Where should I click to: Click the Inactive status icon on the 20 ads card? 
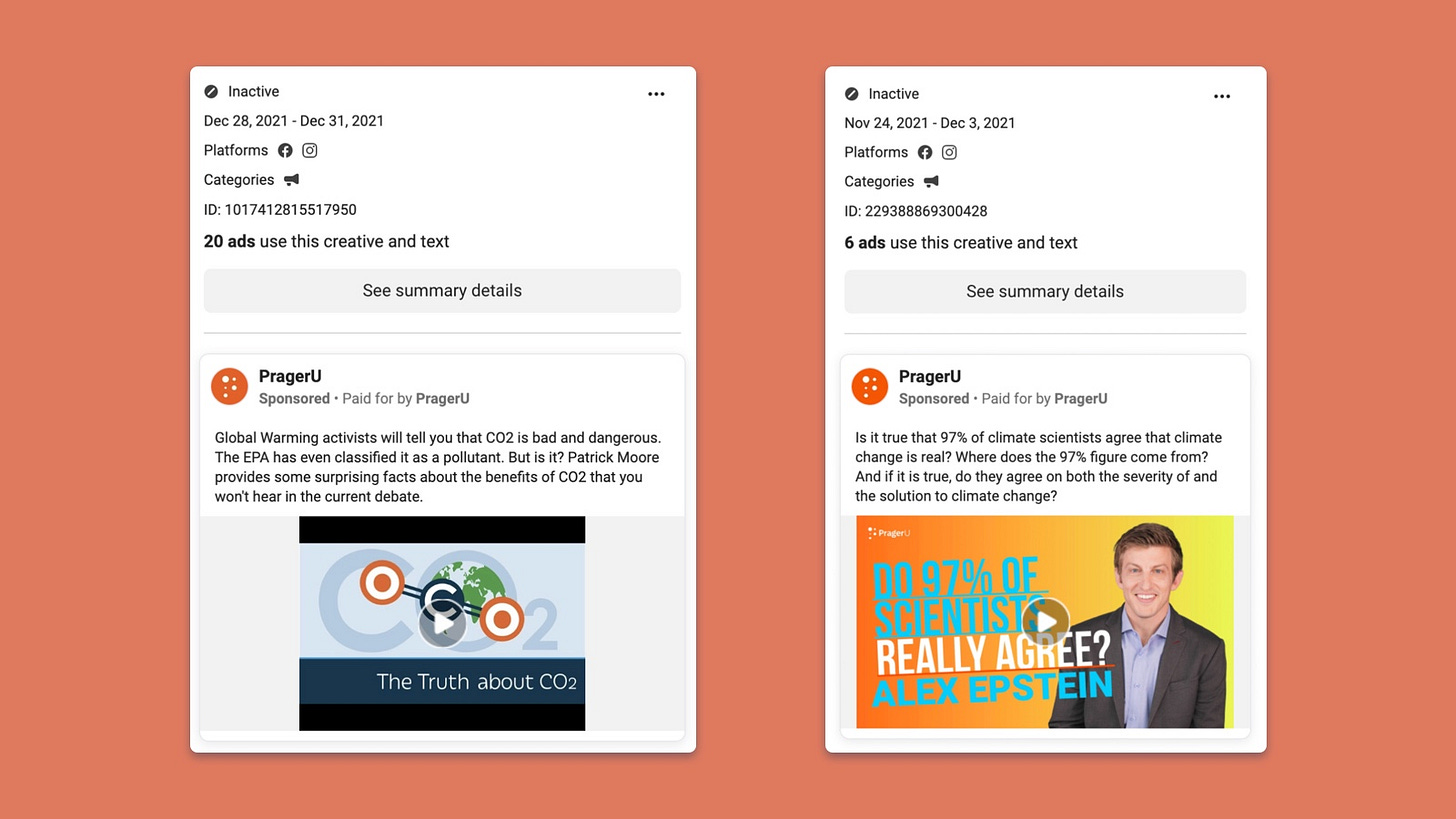pyautogui.click(x=211, y=91)
